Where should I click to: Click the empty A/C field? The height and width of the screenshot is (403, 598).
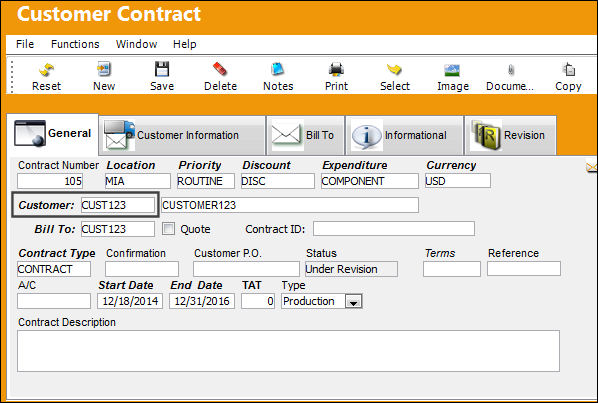tap(54, 301)
